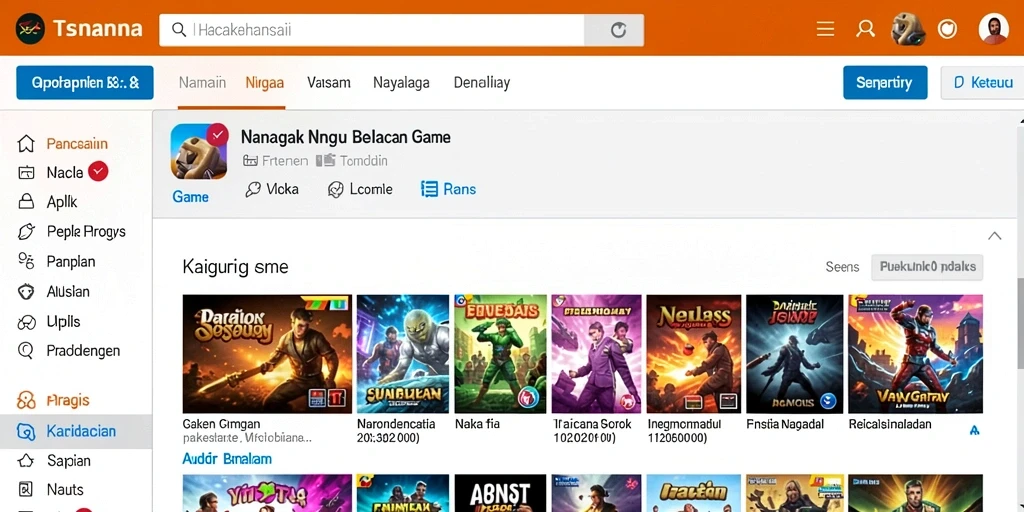Switch to the Nayalaga tab
The width and height of the screenshot is (1024, 512).
click(401, 83)
